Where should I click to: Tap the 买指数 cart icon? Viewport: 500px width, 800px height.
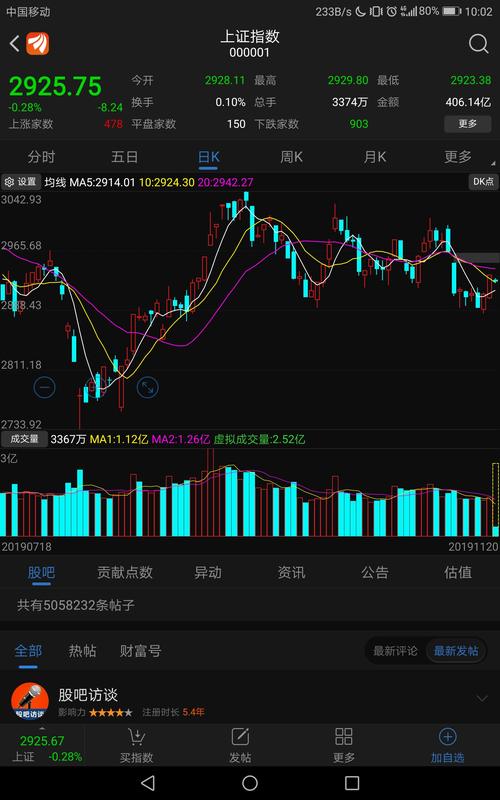136,737
